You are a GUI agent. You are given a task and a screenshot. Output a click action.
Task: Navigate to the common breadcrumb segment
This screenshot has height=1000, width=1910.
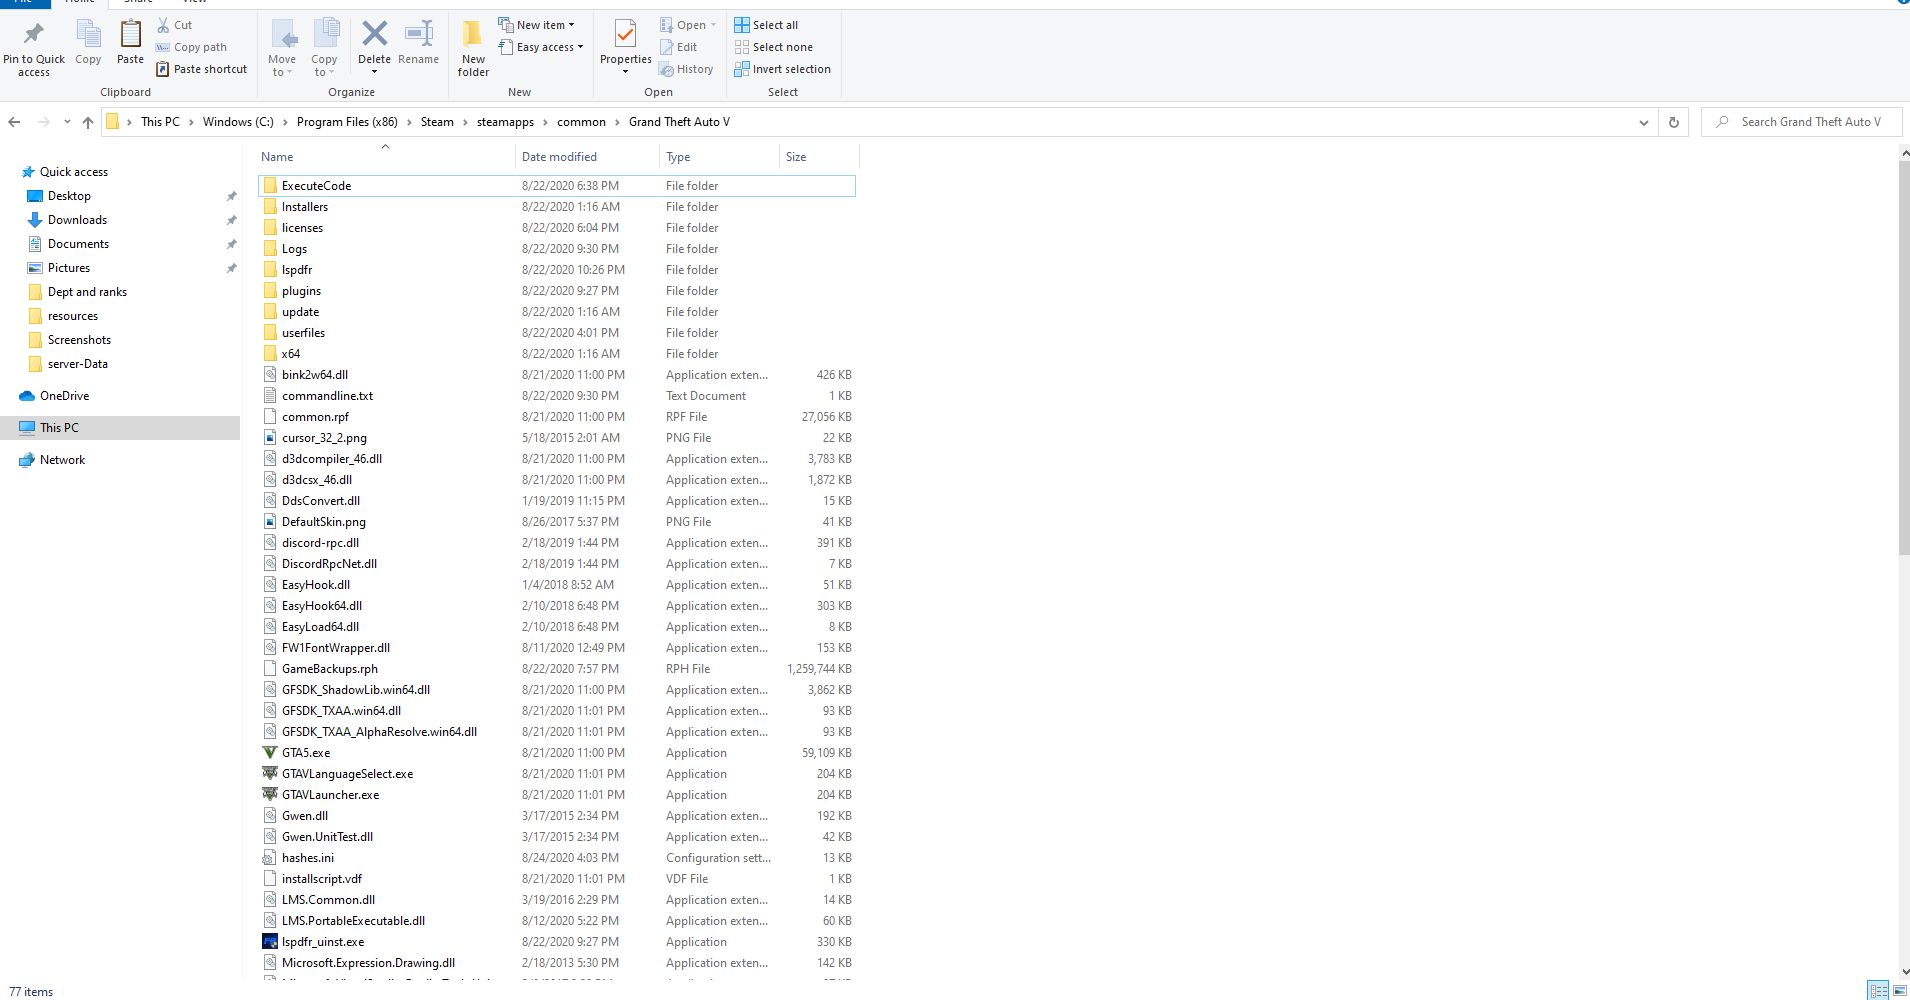(581, 122)
